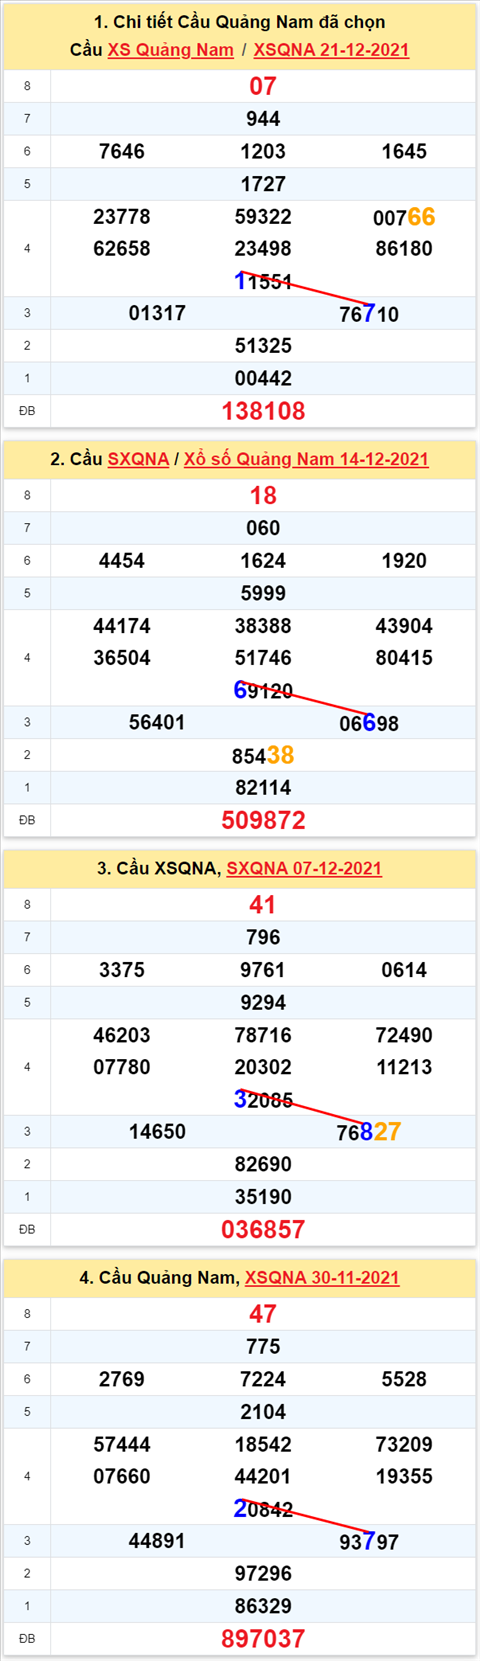The height and width of the screenshot is (1661, 480).
Task: Click the number 3375
Action: pyautogui.click(x=122, y=970)
